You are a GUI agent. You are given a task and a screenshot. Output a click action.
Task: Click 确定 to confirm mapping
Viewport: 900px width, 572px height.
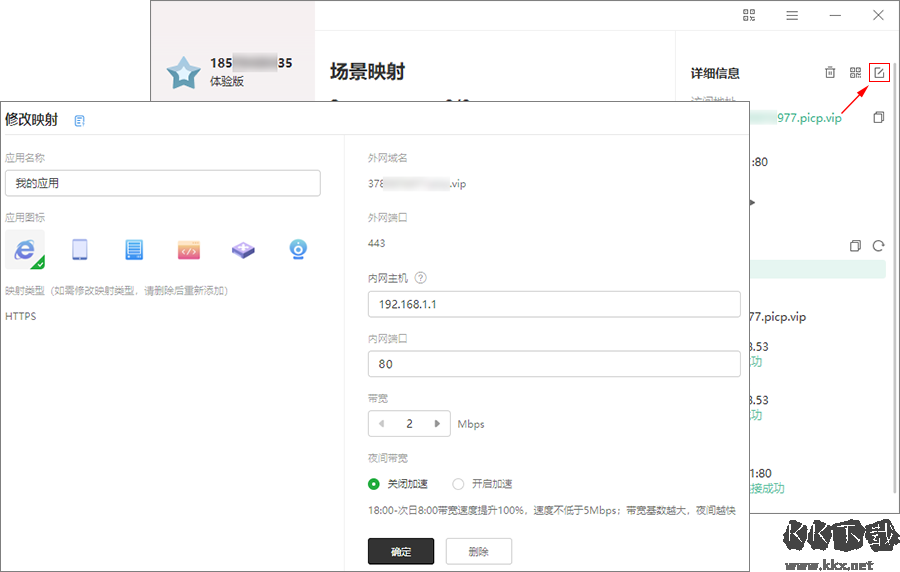pos(401,551)
